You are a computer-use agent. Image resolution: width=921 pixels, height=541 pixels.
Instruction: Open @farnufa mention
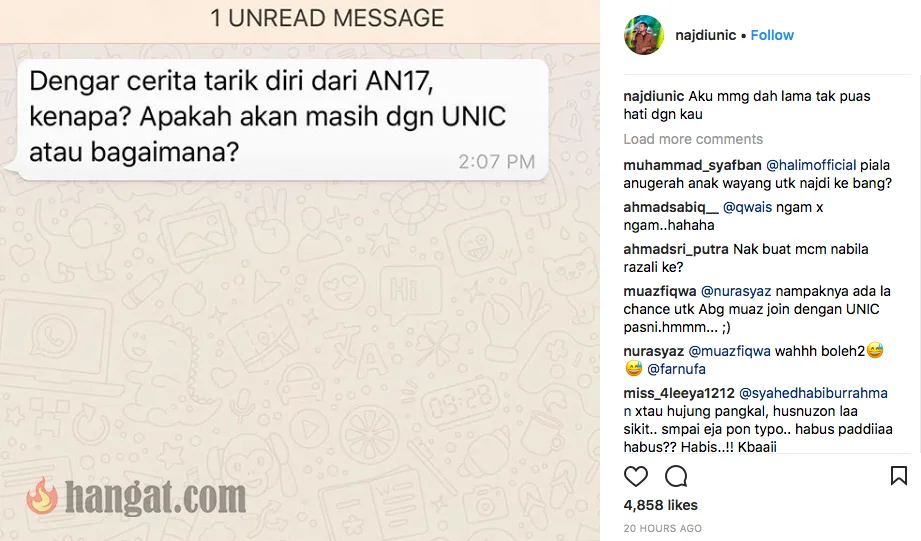click(x=676, y=369)
